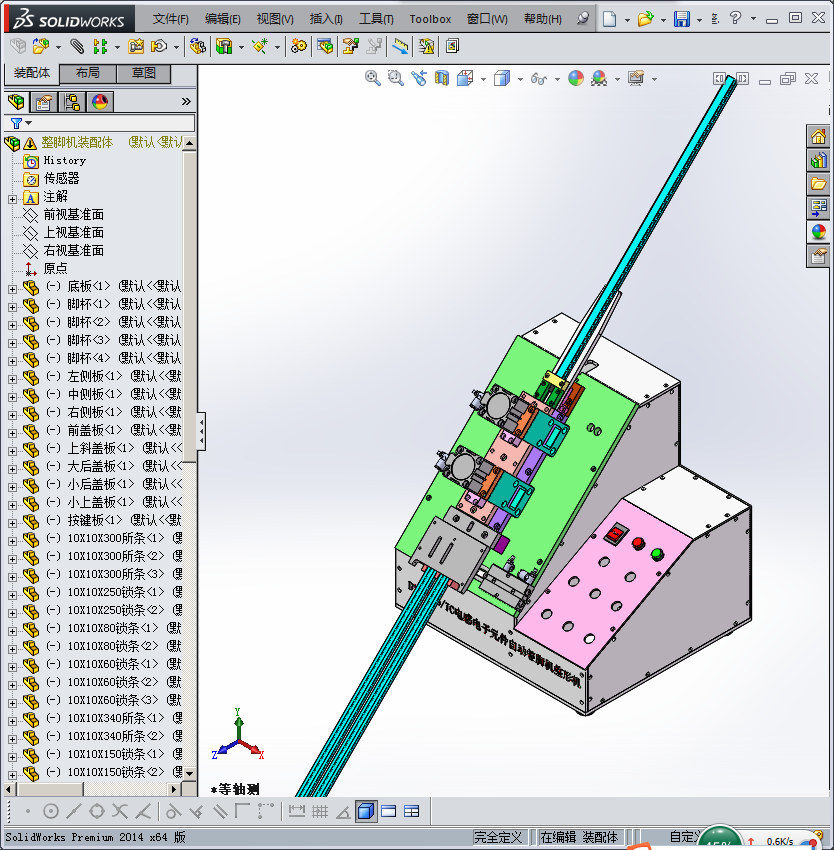Open the View Settings monitor dropdown arrow
Image resolution: width=834 pixels, height=850 pixels.
point(654,79)
